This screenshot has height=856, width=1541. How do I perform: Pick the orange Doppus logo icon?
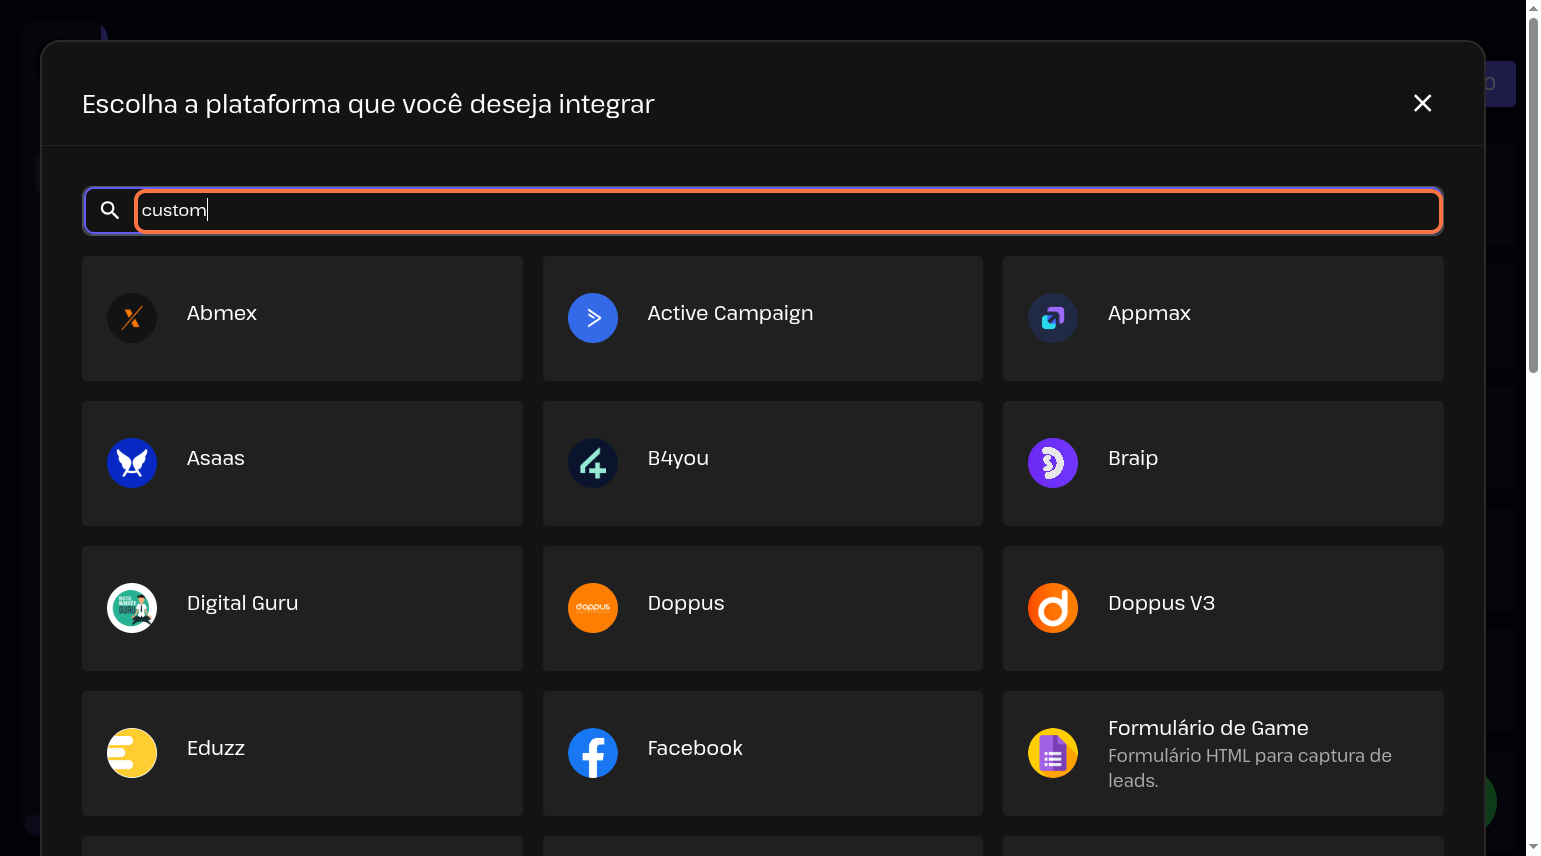(593, 608)
